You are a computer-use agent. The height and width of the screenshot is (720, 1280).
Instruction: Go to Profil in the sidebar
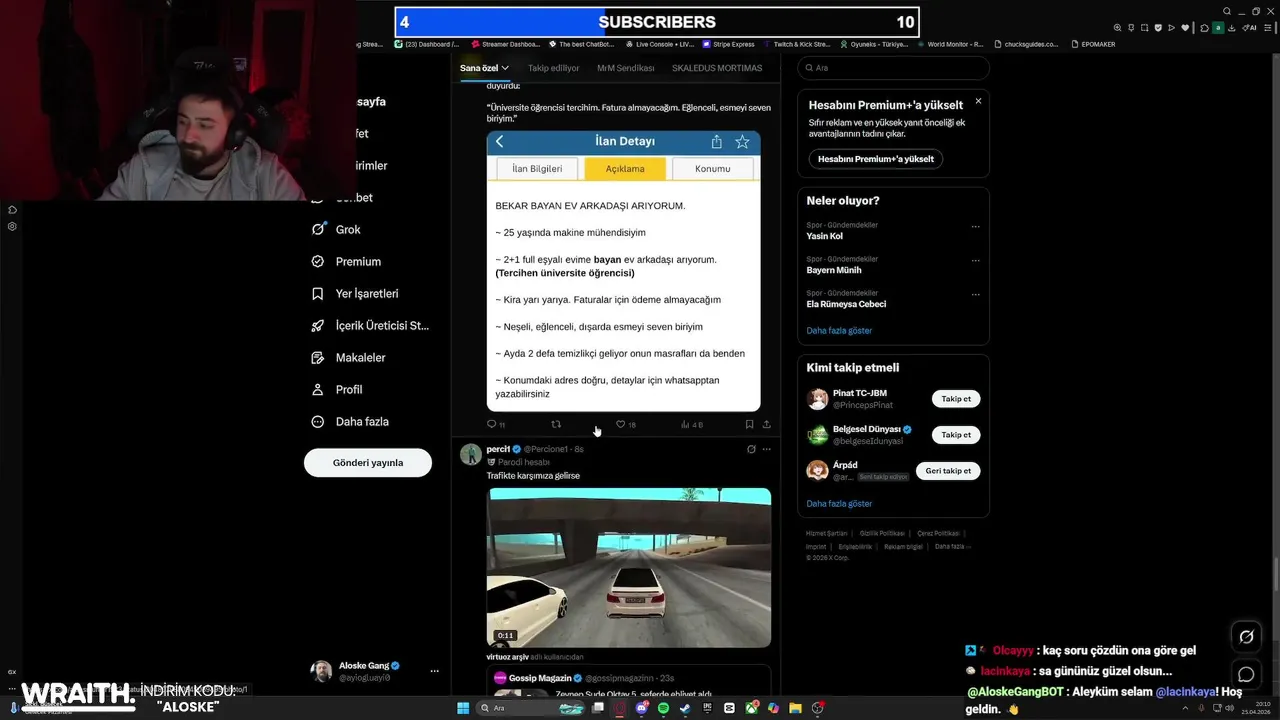pyautogui.click(x=336, y=389)
